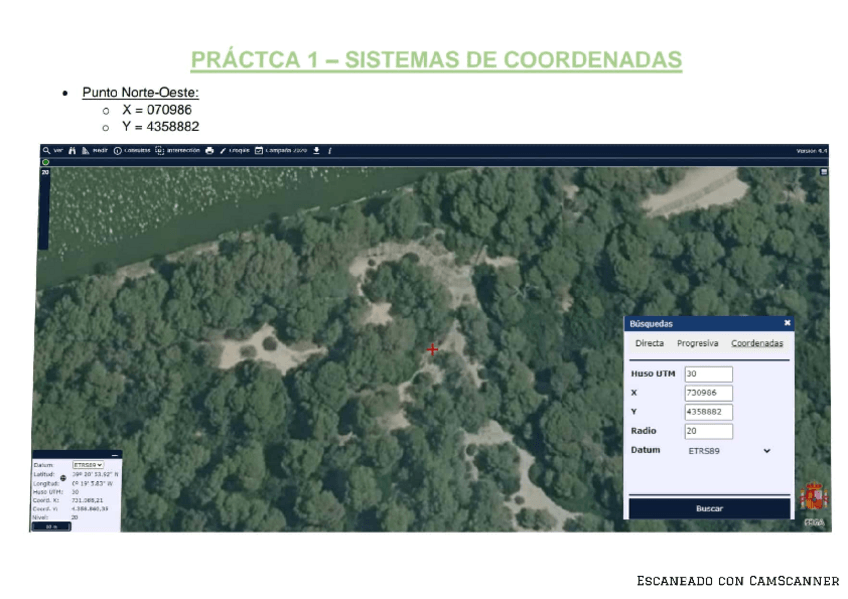Click the binoculars search icon
The image size is (848, 599).
[x=72, y=150]
